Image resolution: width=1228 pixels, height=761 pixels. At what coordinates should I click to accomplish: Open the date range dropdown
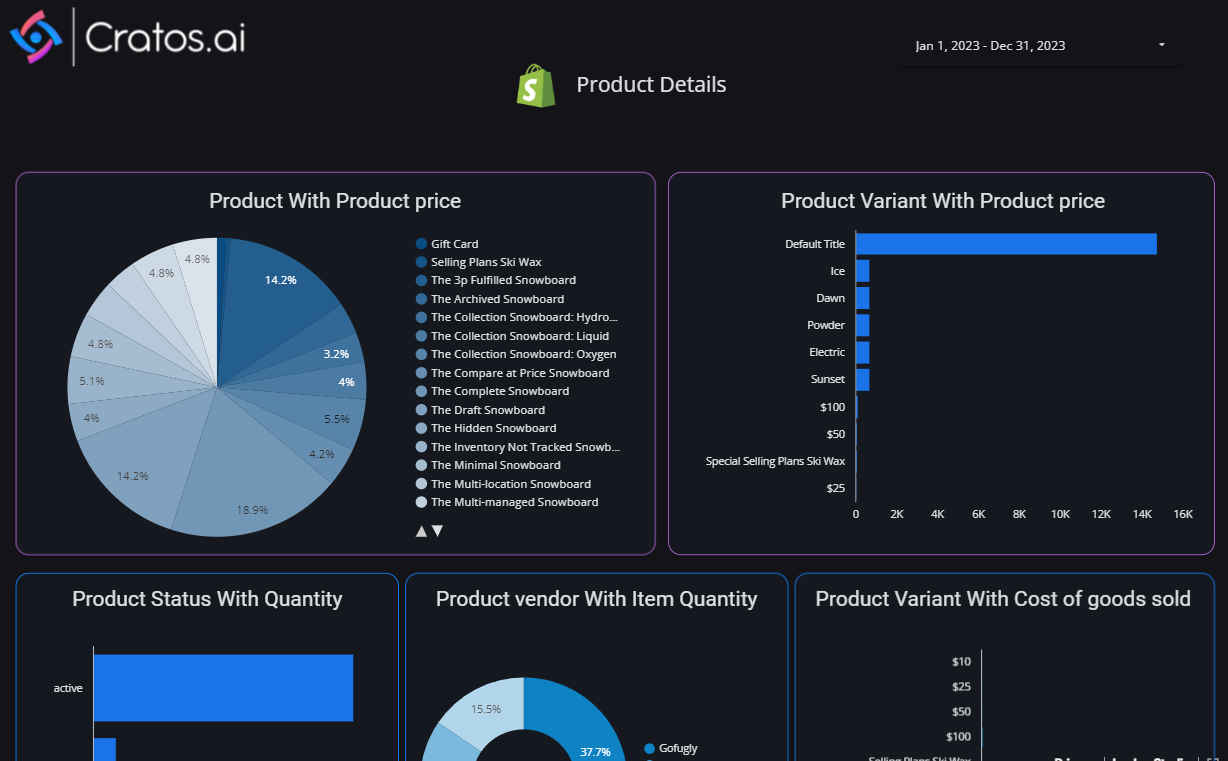[x=1040, y=46]
